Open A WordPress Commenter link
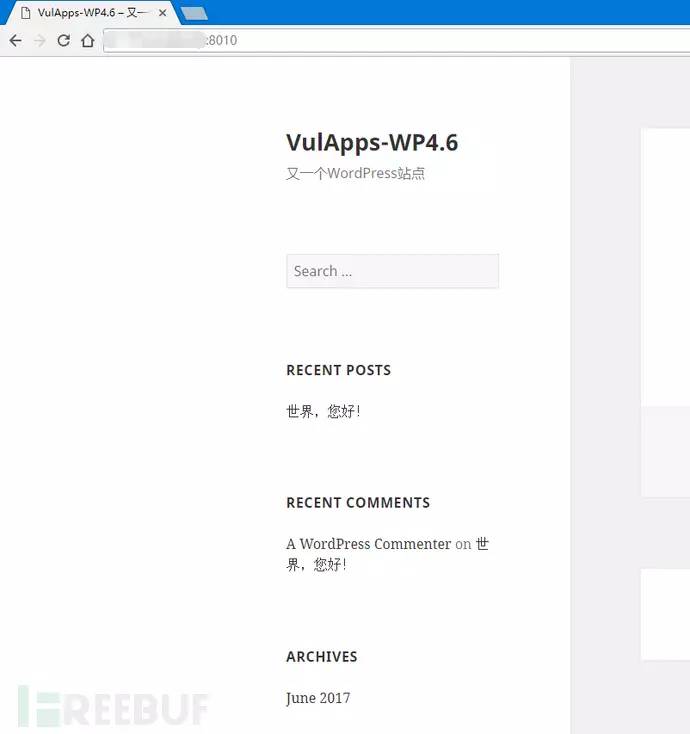Viewport: 690px width, 734px height. (368, 544)
